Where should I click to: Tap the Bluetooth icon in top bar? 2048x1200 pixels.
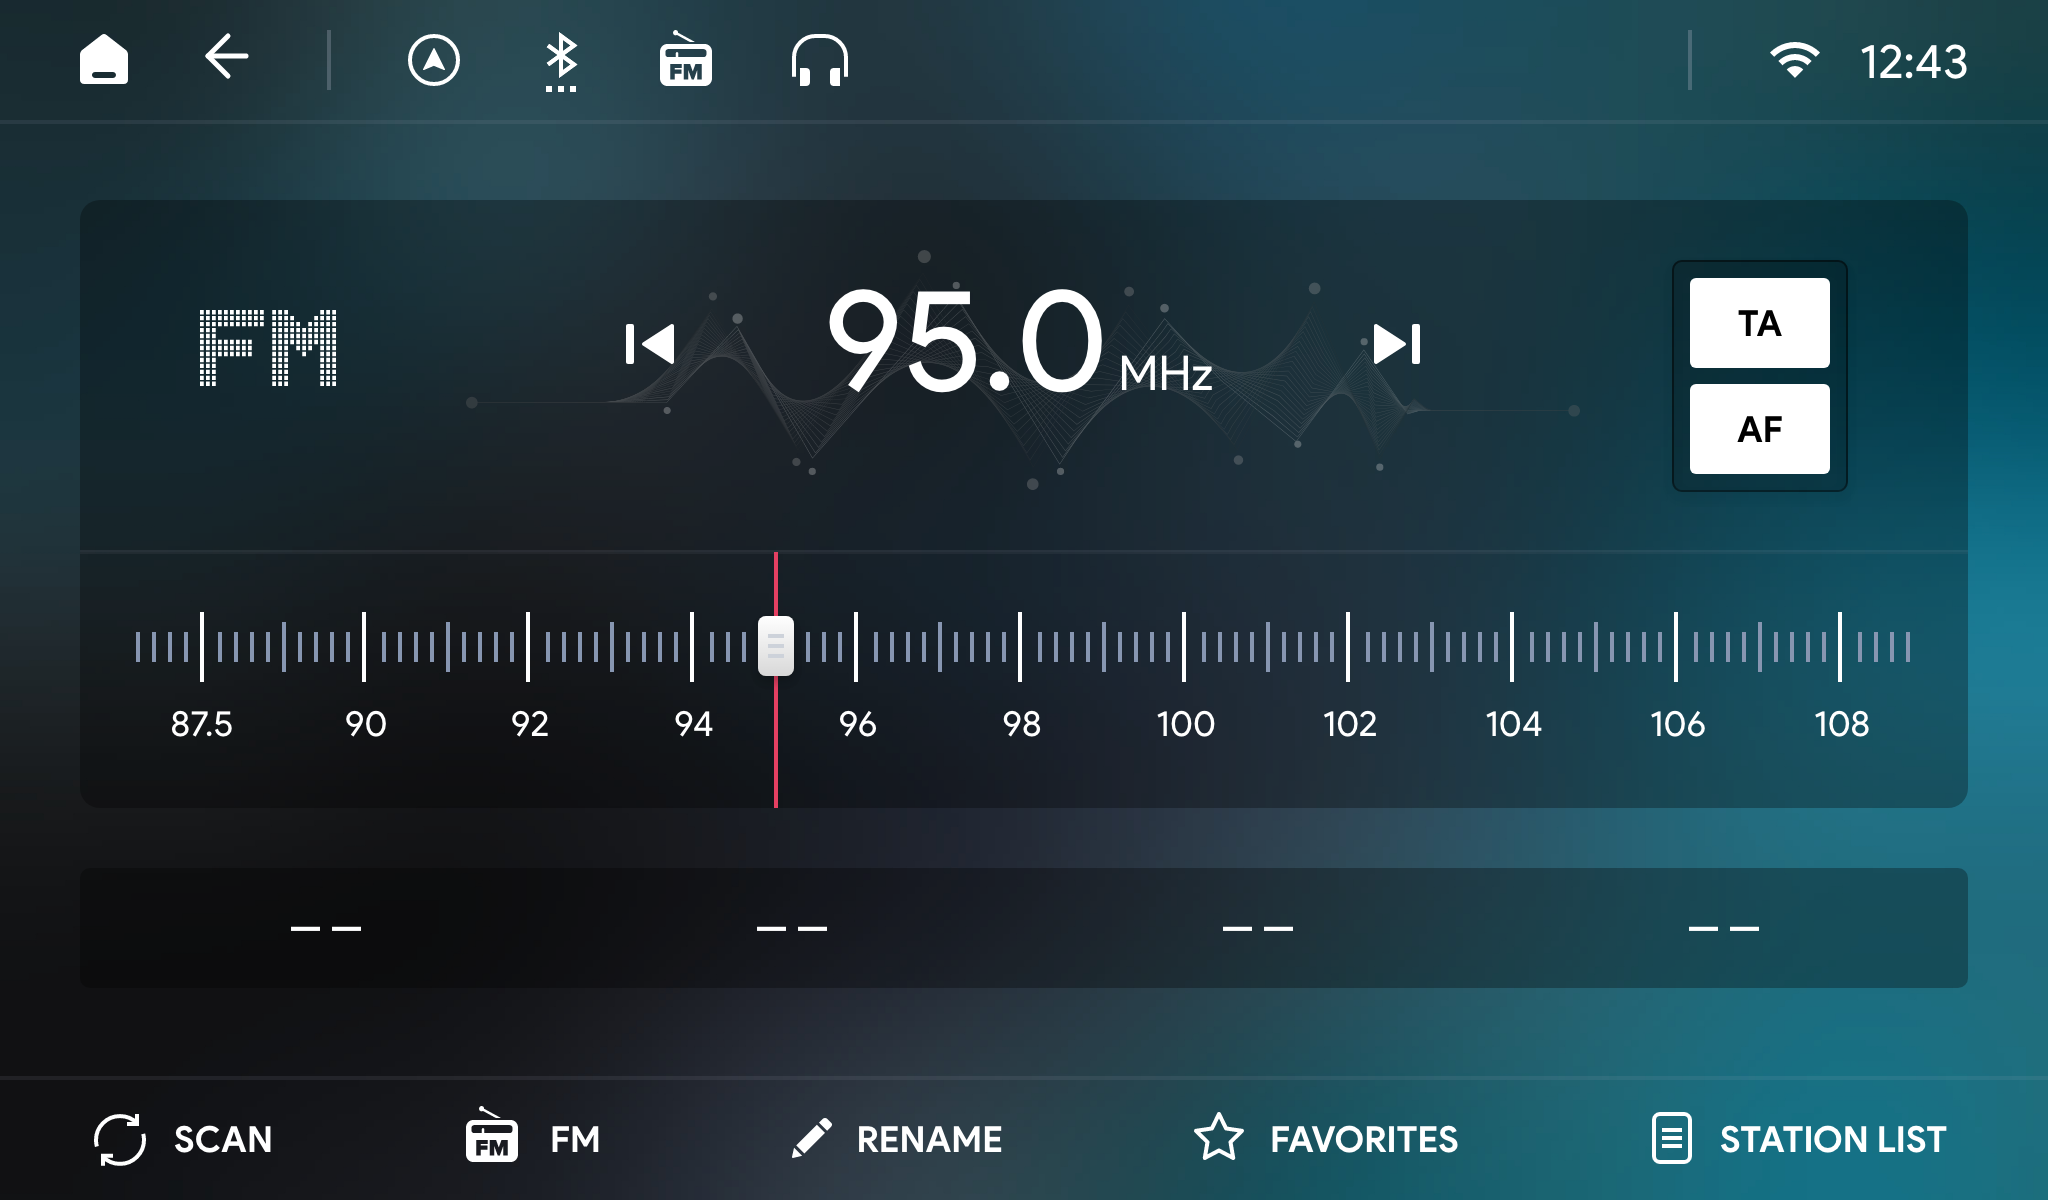[561, 60]
